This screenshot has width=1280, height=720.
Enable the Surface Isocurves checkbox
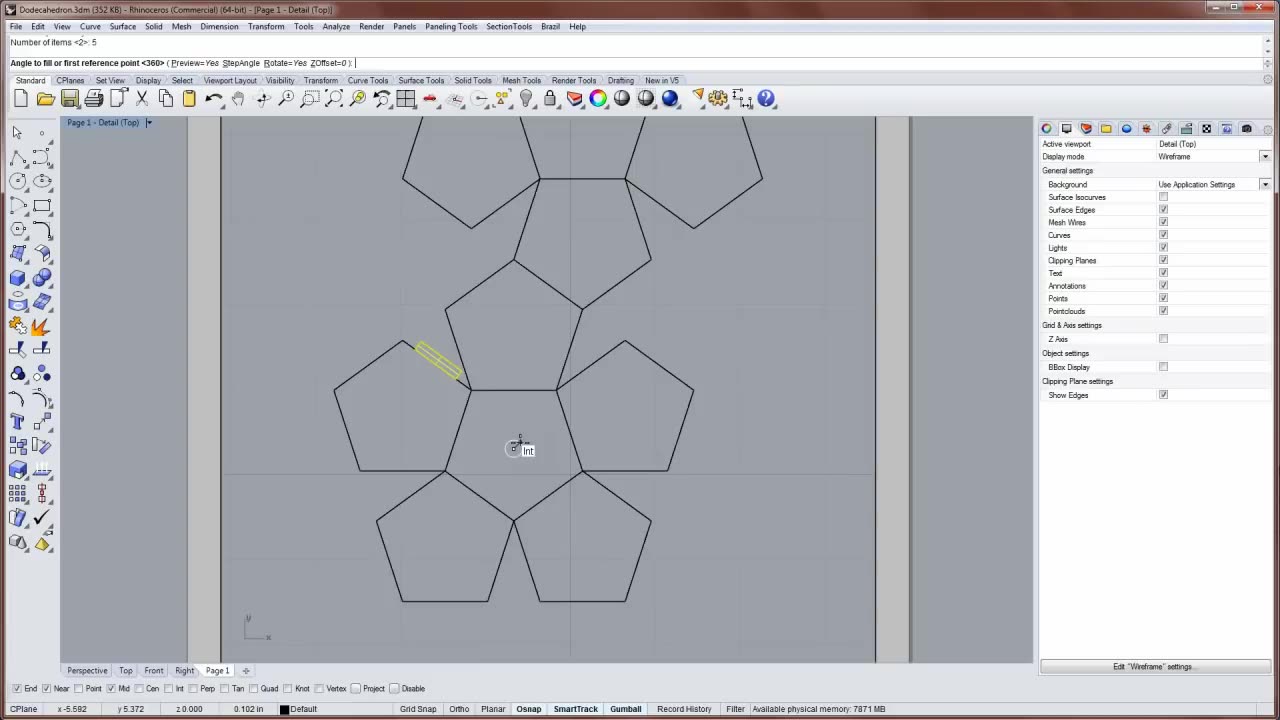click(x=1163, y=197)
